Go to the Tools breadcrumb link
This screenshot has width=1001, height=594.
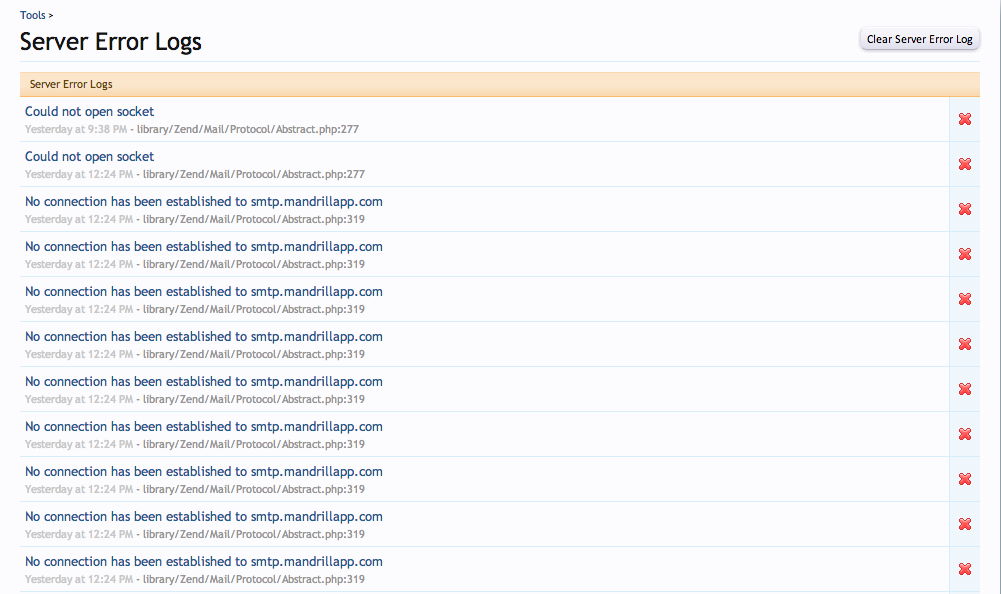(33, 15)
